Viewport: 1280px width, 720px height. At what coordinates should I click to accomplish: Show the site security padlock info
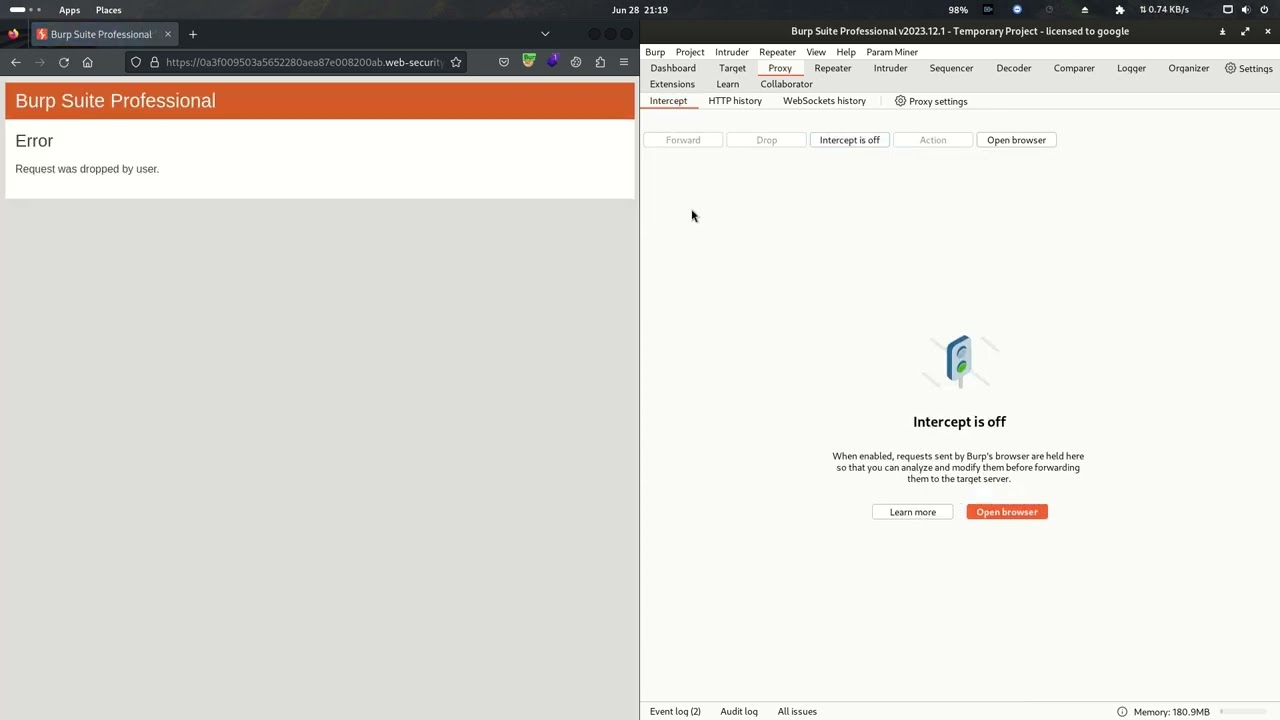click(154, 62)
